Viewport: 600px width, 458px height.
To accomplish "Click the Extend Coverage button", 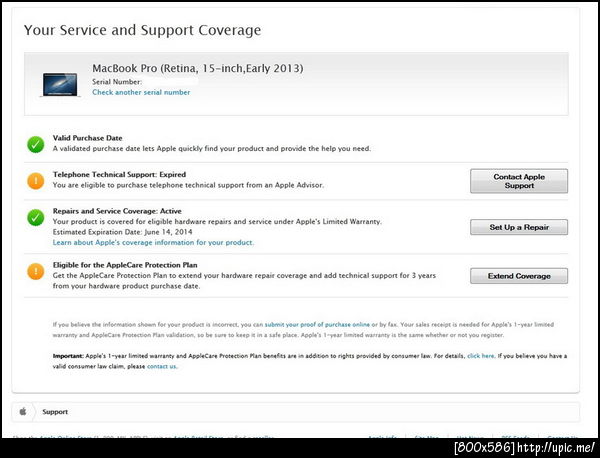I will coord(519,276).
